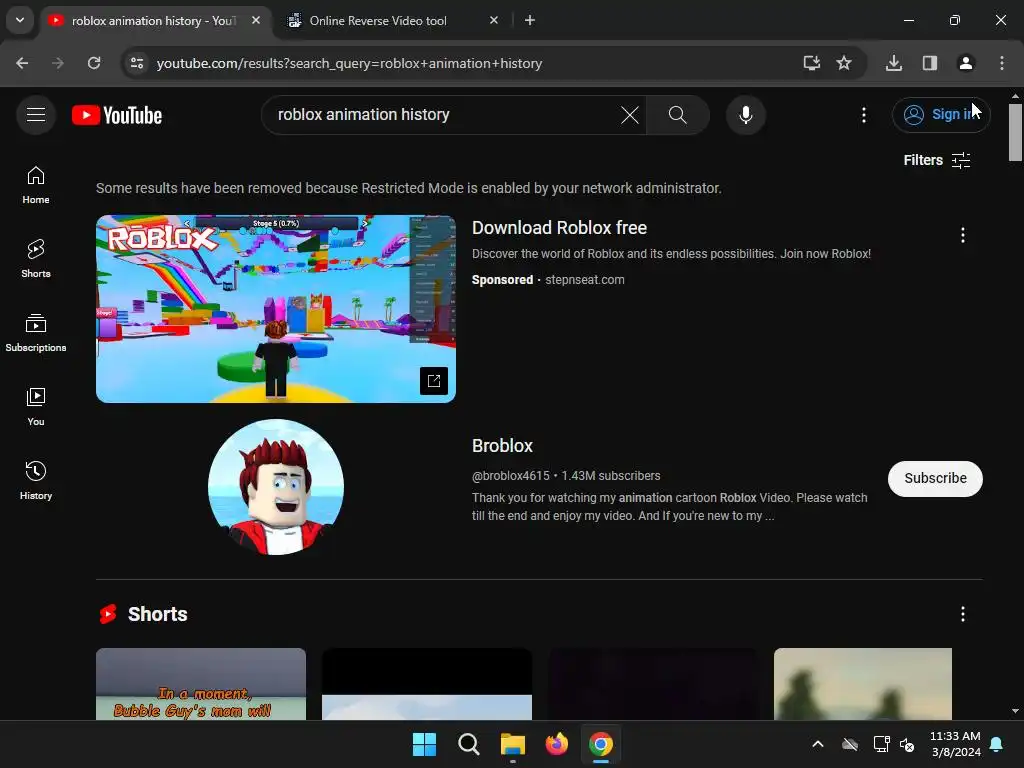The width and height of the screenshot is (1024, 768).
Task: Open the 'Download Roblox free' ad title
Action: 559,228
